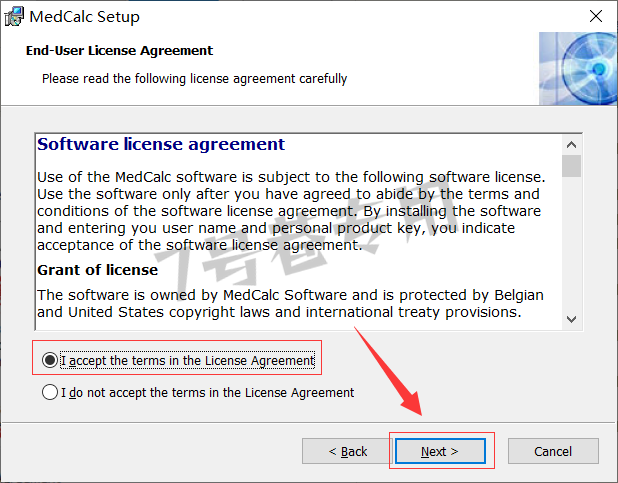Click the "Grant of license" subheading
The height and width of the screenshot is (483, 618).
coord(97,270)
